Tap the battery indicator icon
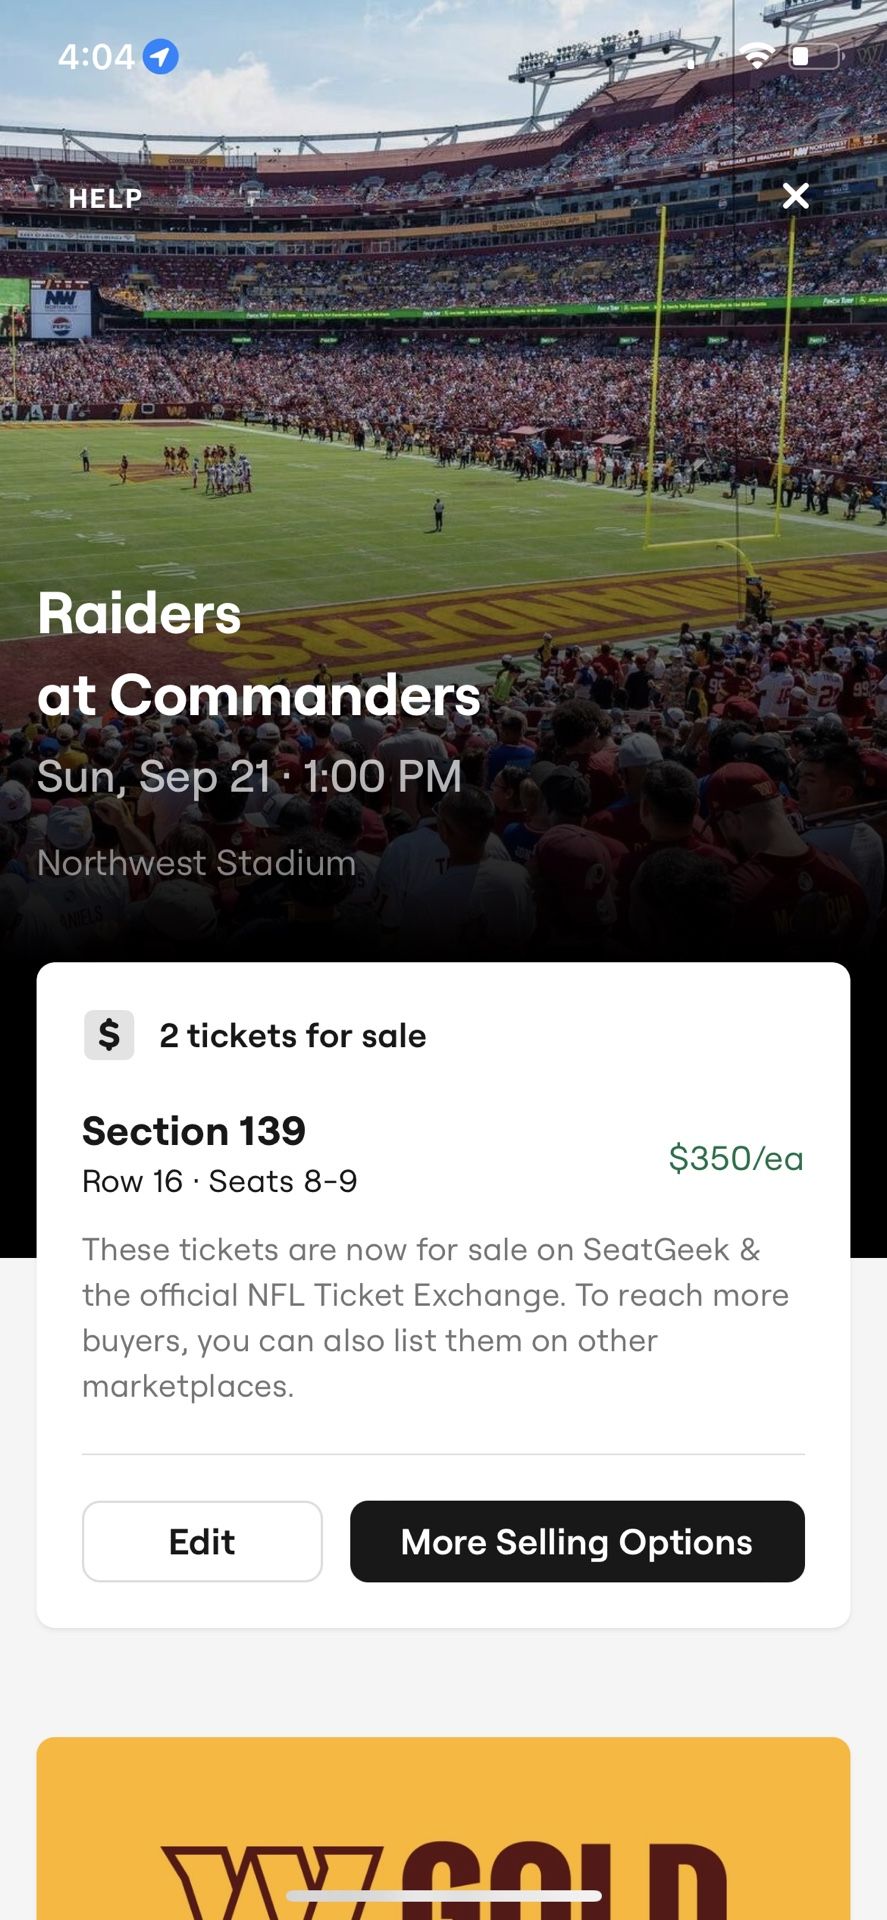Screen dimensions: 887x1920 tap(814, 56)
